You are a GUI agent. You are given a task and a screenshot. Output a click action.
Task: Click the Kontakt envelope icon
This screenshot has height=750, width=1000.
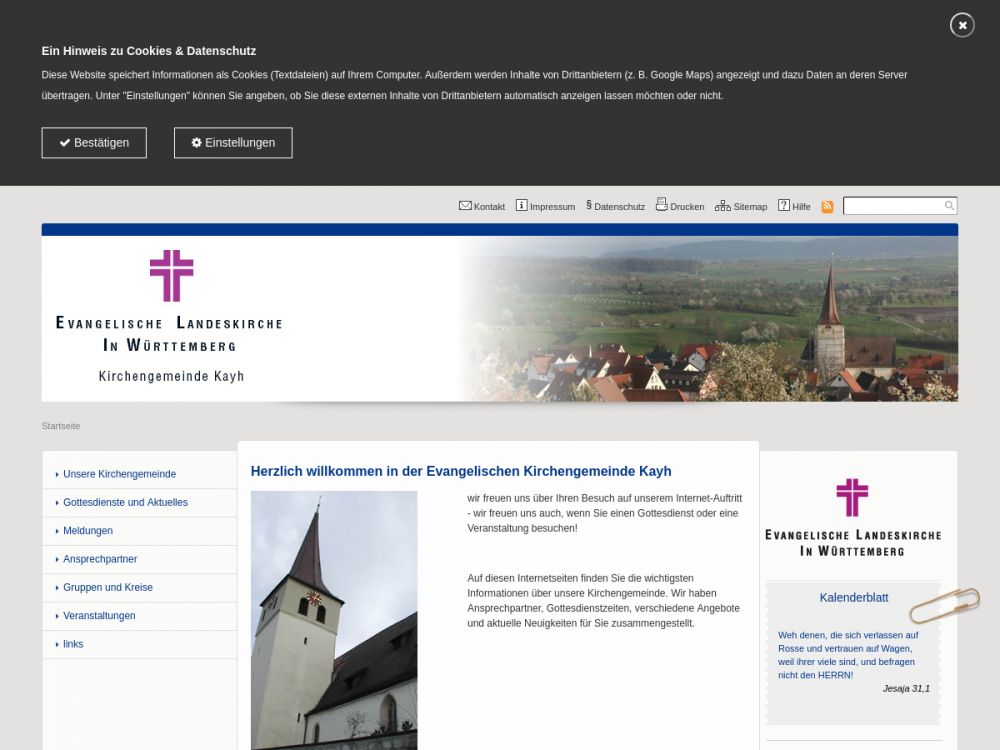[465, 206]
